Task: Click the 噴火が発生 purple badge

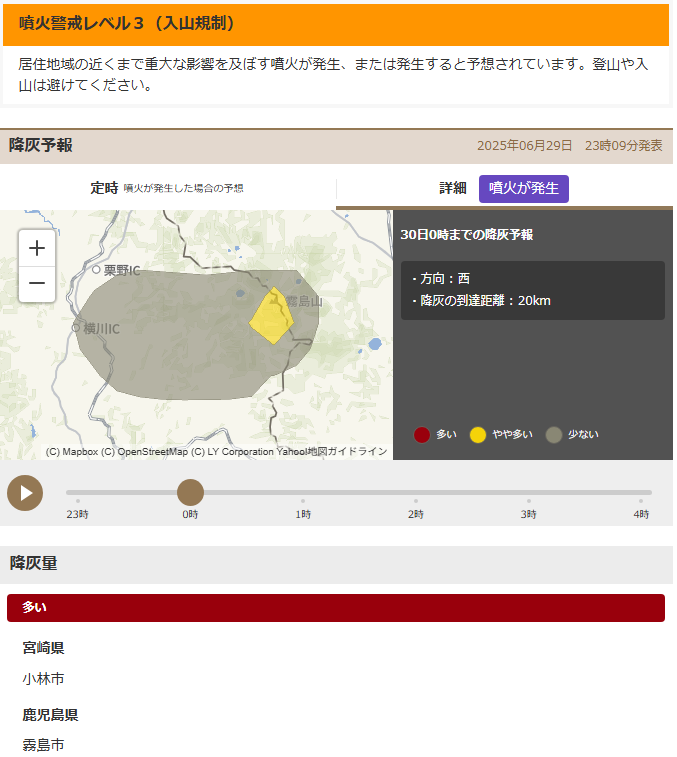Action: [x=523, y=188]
